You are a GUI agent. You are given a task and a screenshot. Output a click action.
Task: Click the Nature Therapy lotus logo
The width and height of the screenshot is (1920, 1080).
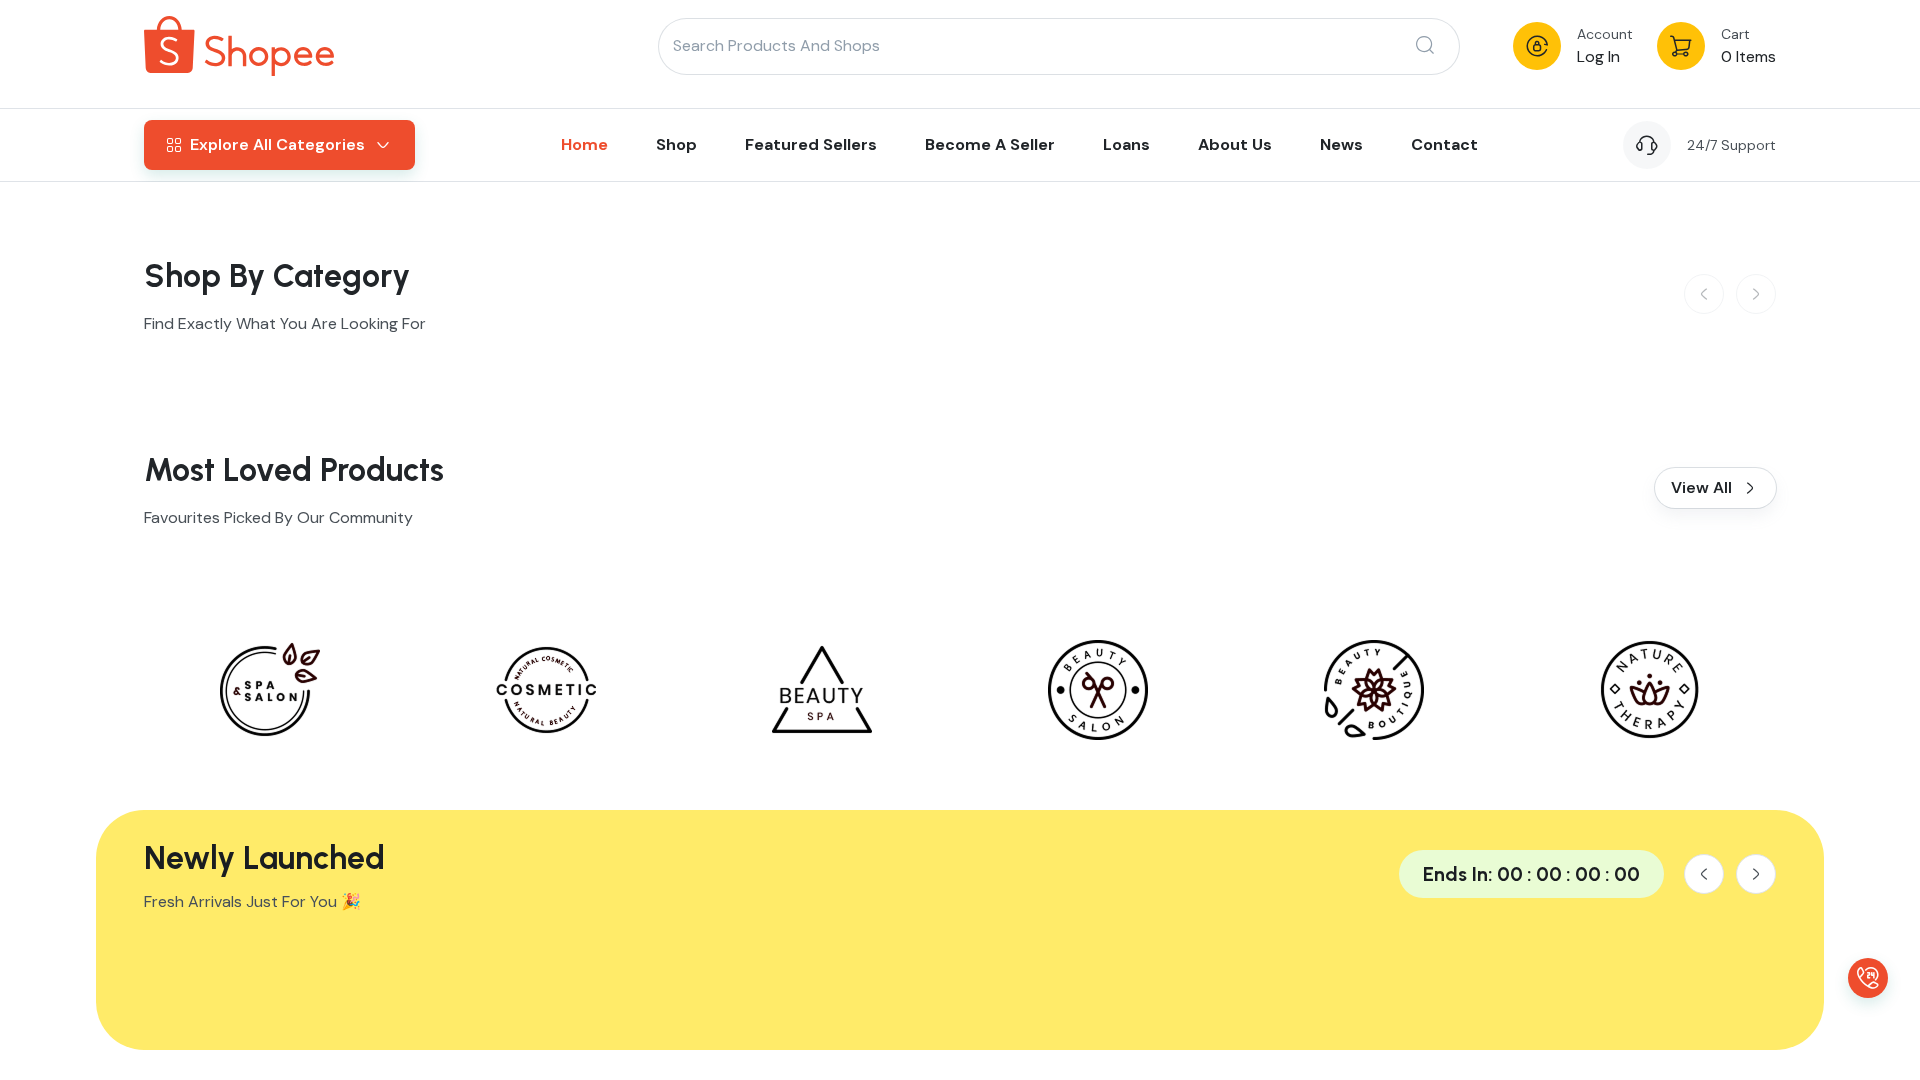click(1650, 690)
